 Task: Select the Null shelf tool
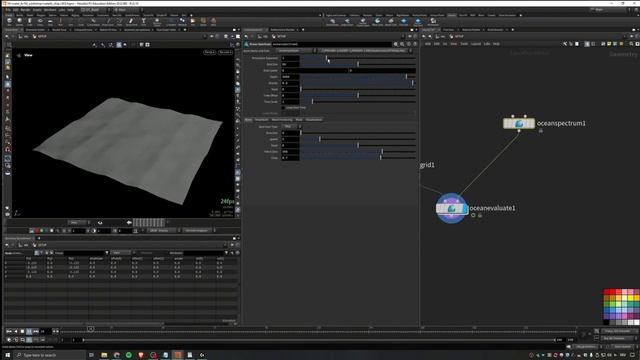(x=60, y=22)
